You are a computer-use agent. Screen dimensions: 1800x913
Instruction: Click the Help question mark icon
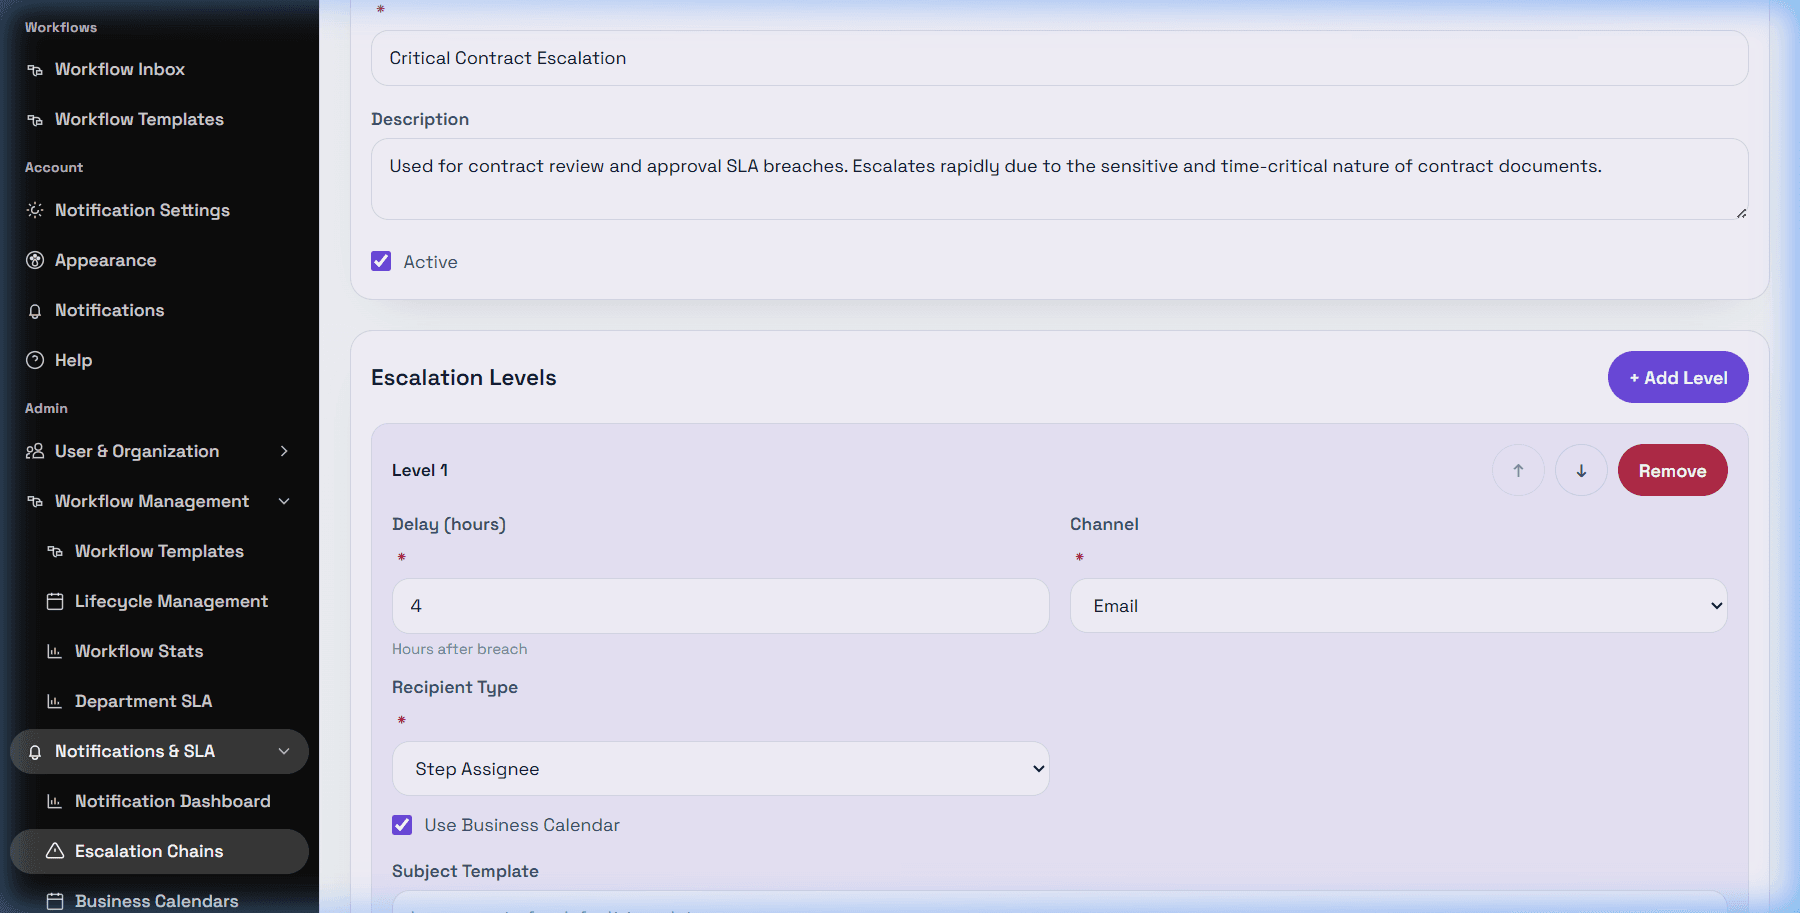click(35, 360)
